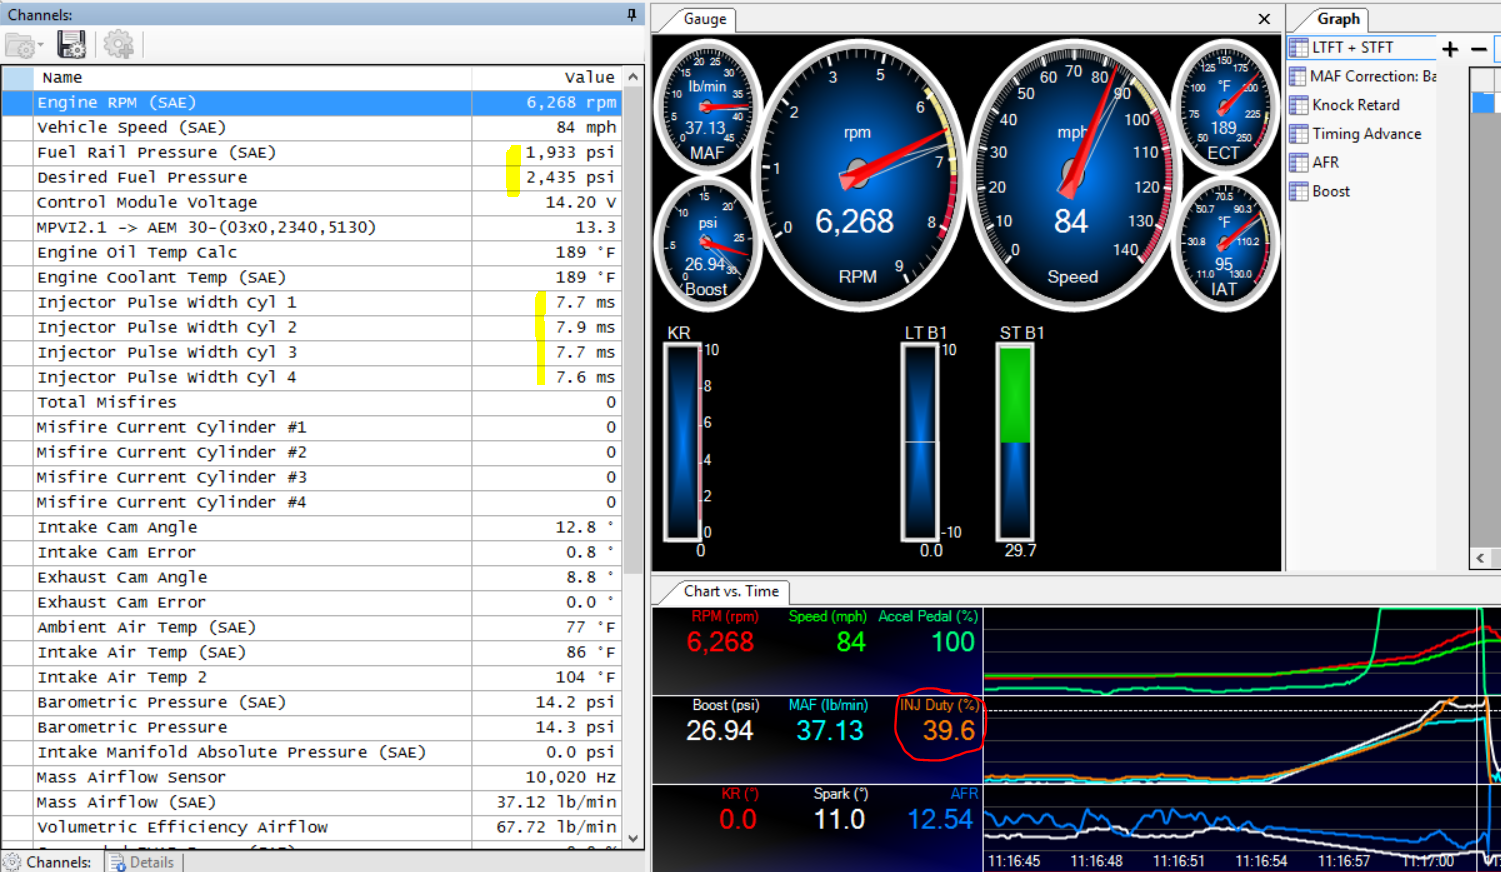This screenshot has height=872, width=1501.
Task: Select Fuel Rail Pressure (SAE) row
Action: 312,152
